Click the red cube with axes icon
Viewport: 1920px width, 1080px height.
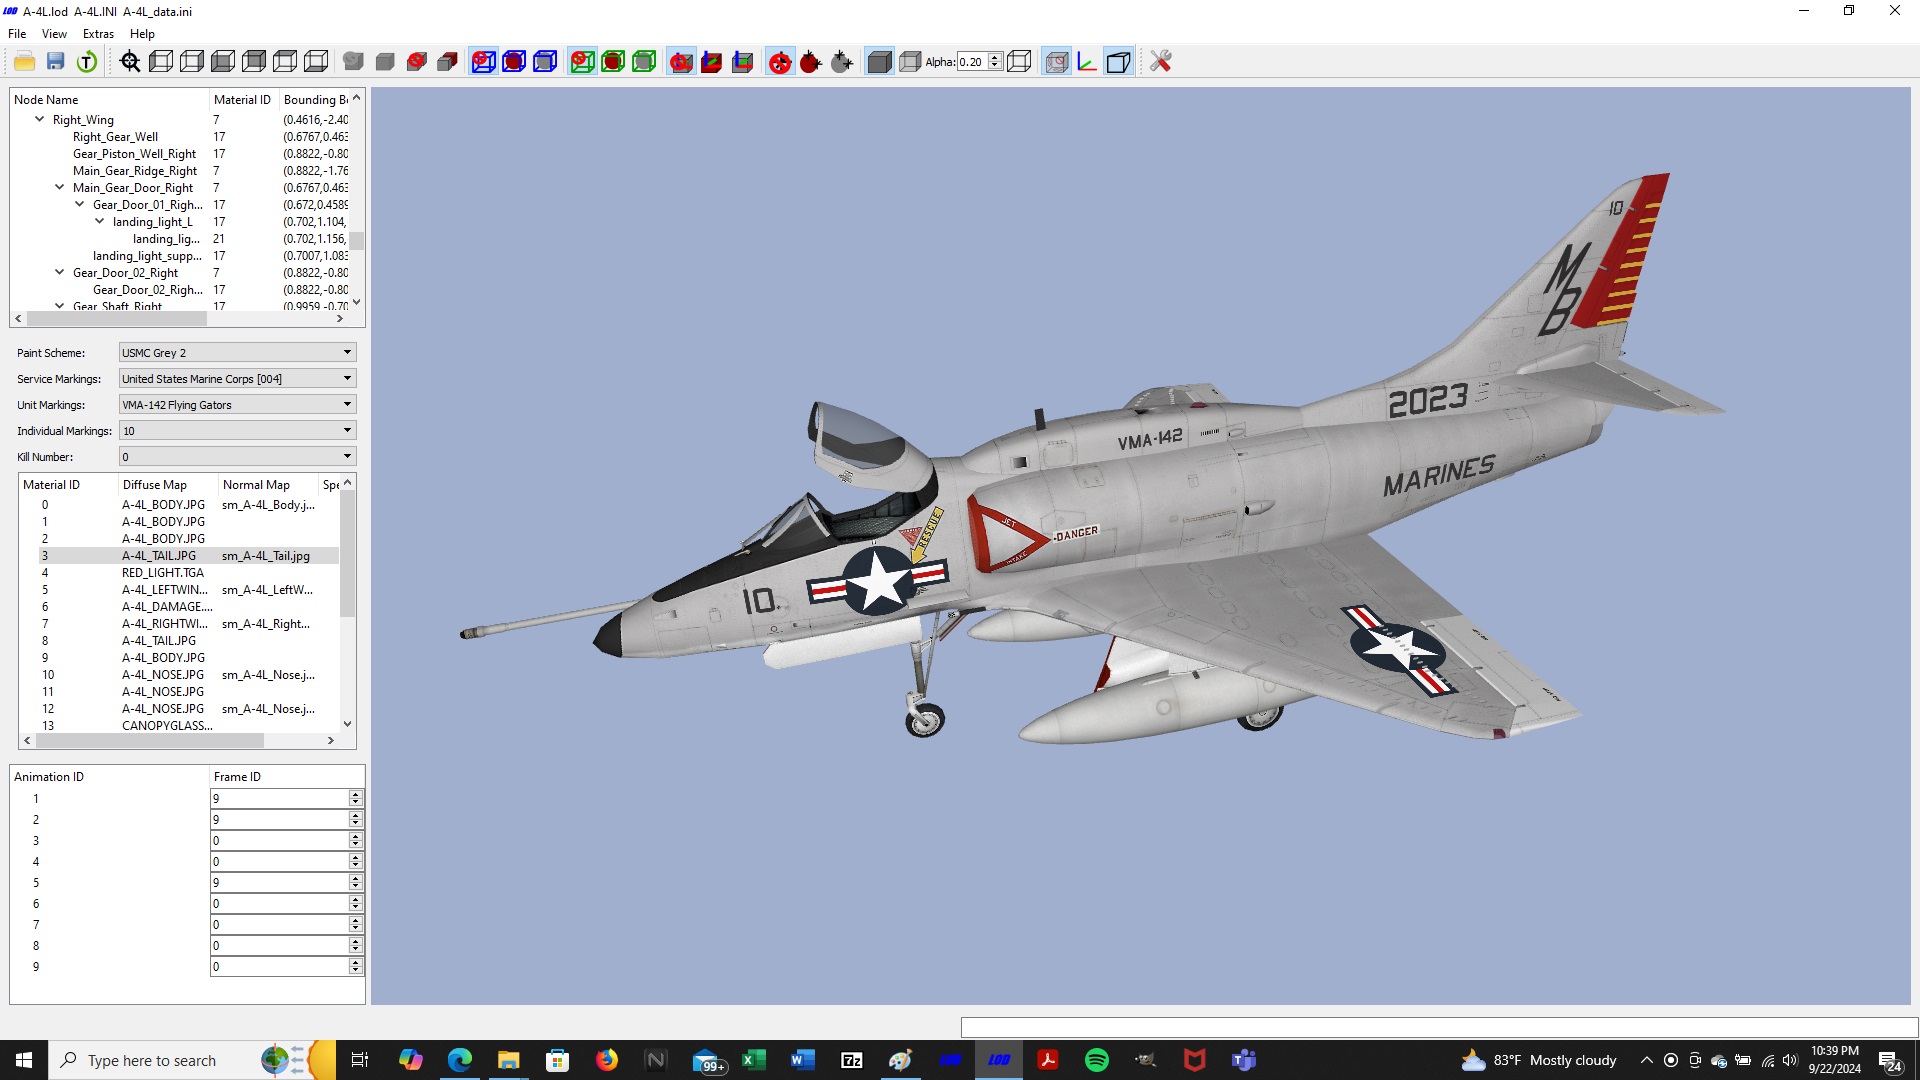(711, 62)
